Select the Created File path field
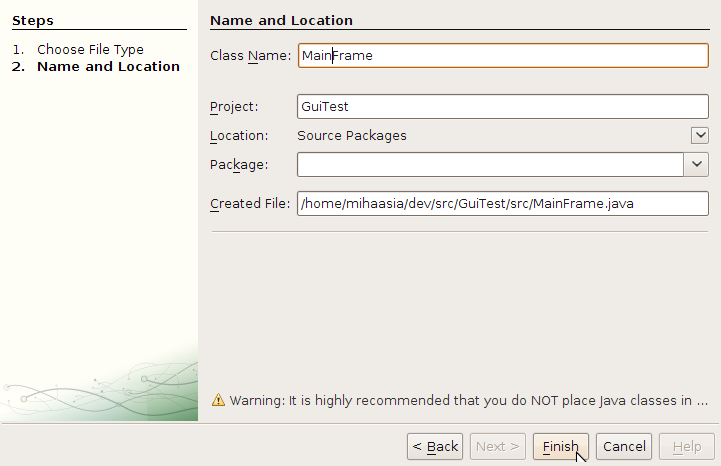Image resolution: width=721 pixels, height=466 pixels. 503,203
